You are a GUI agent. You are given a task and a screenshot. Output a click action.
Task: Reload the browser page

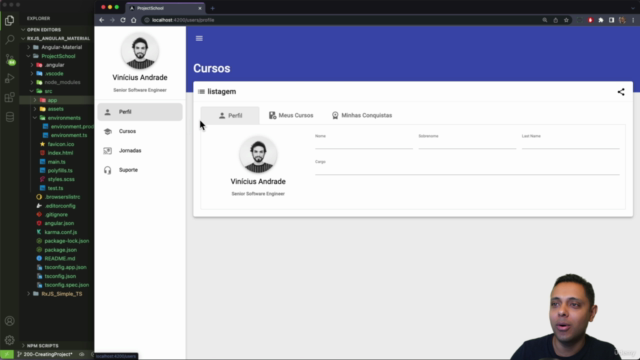click(123, 20)
